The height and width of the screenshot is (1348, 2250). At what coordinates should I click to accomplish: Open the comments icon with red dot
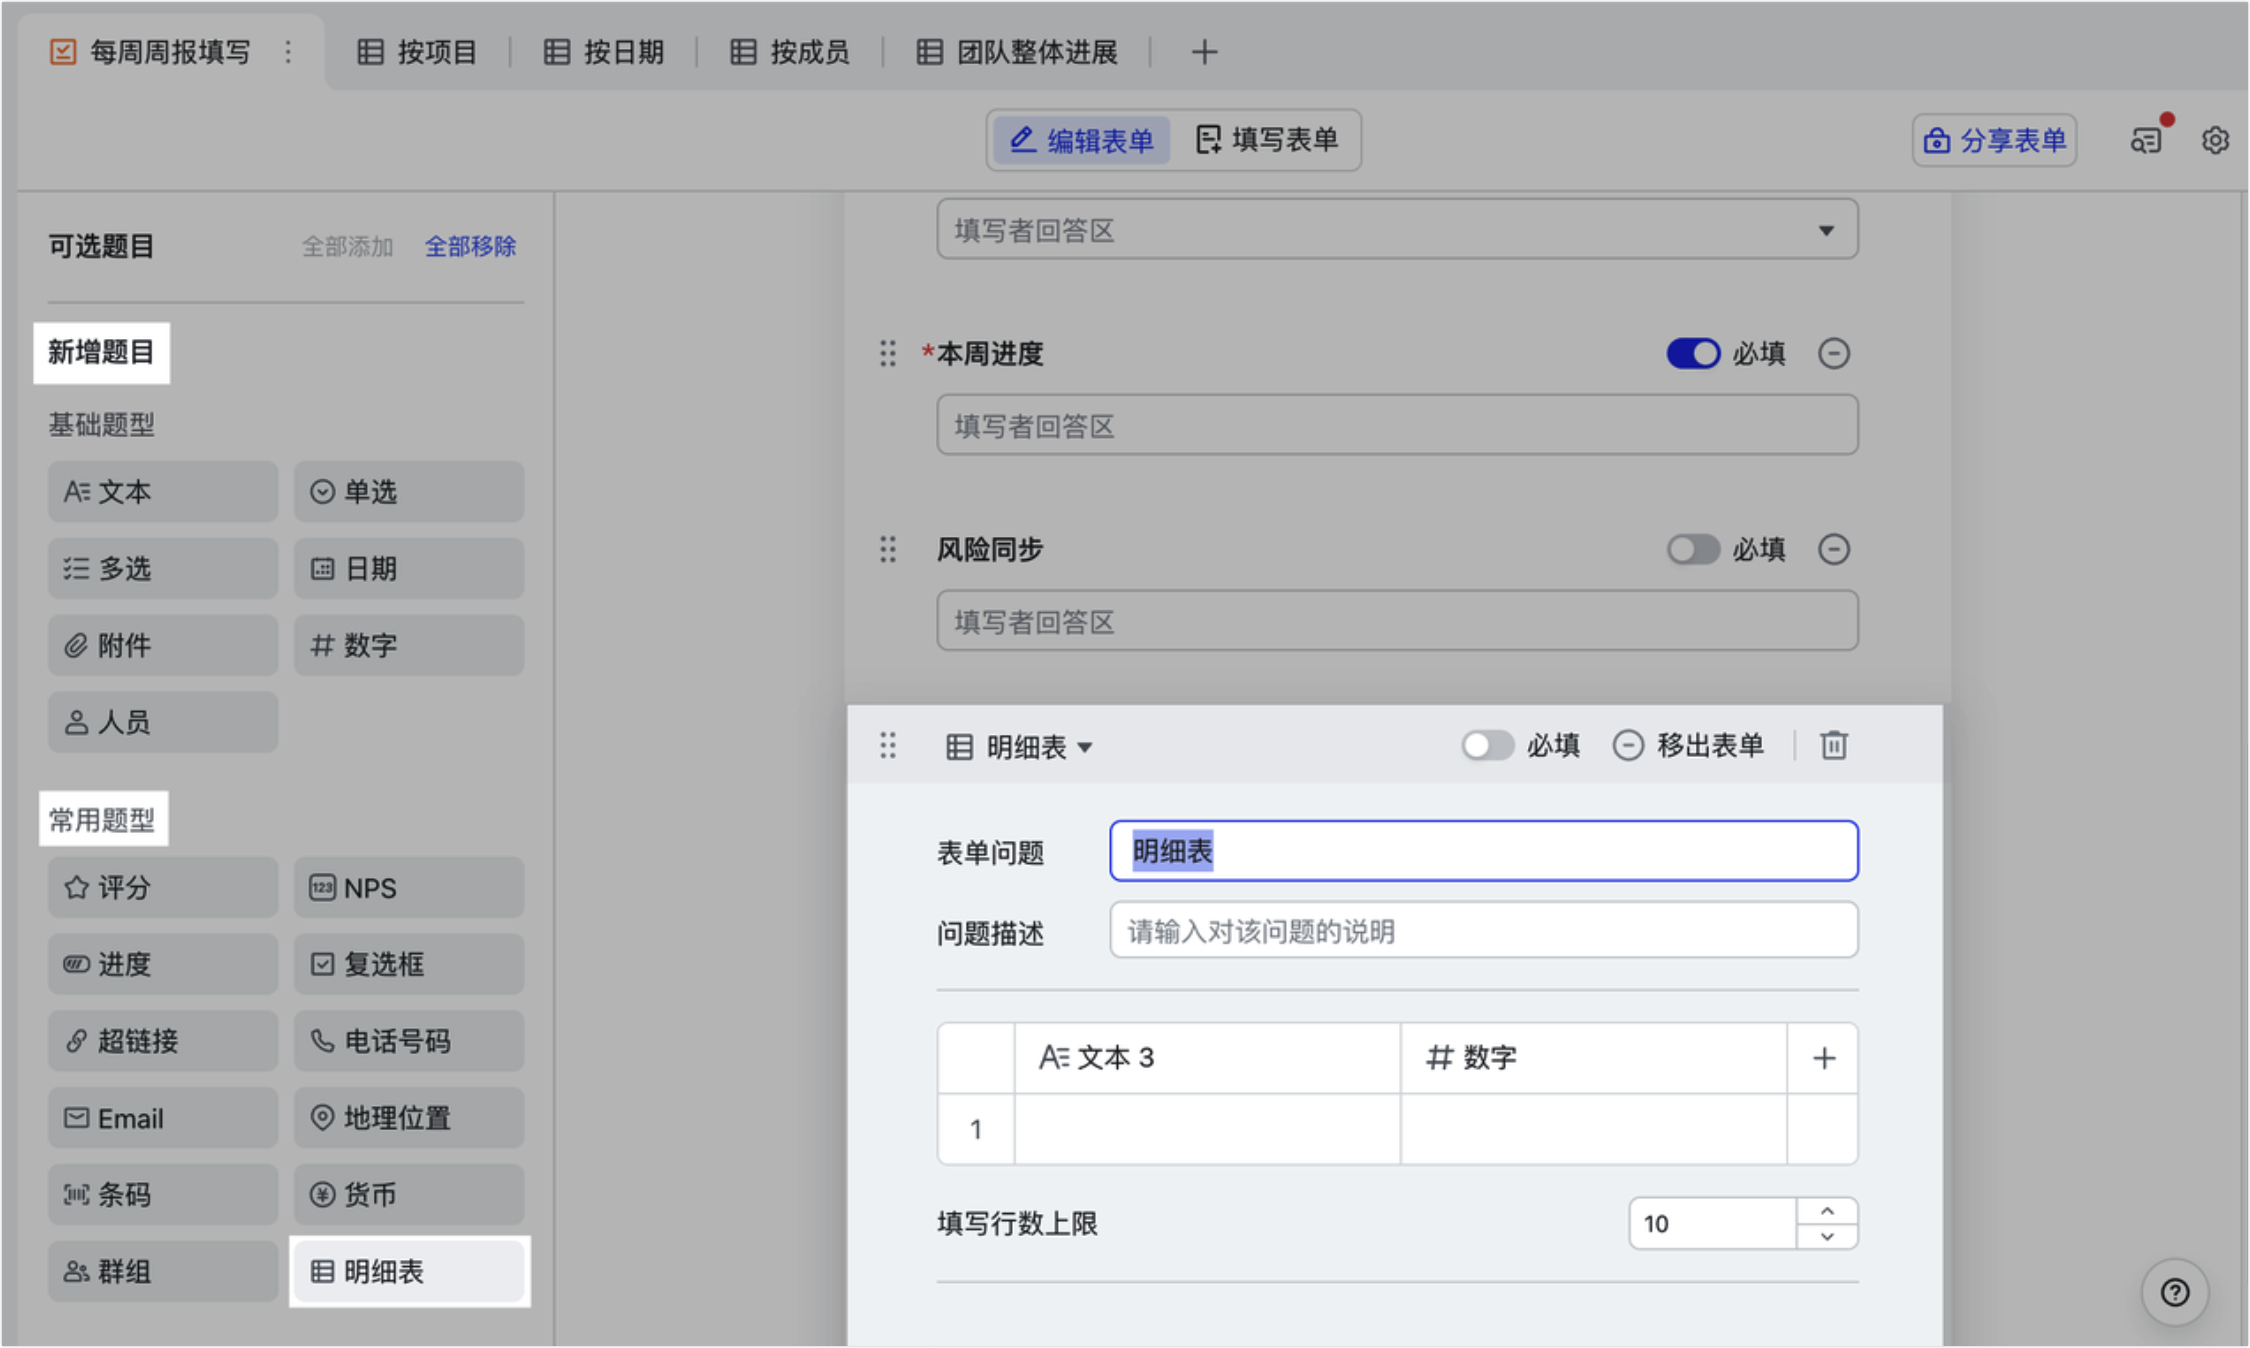(2146, 140)
